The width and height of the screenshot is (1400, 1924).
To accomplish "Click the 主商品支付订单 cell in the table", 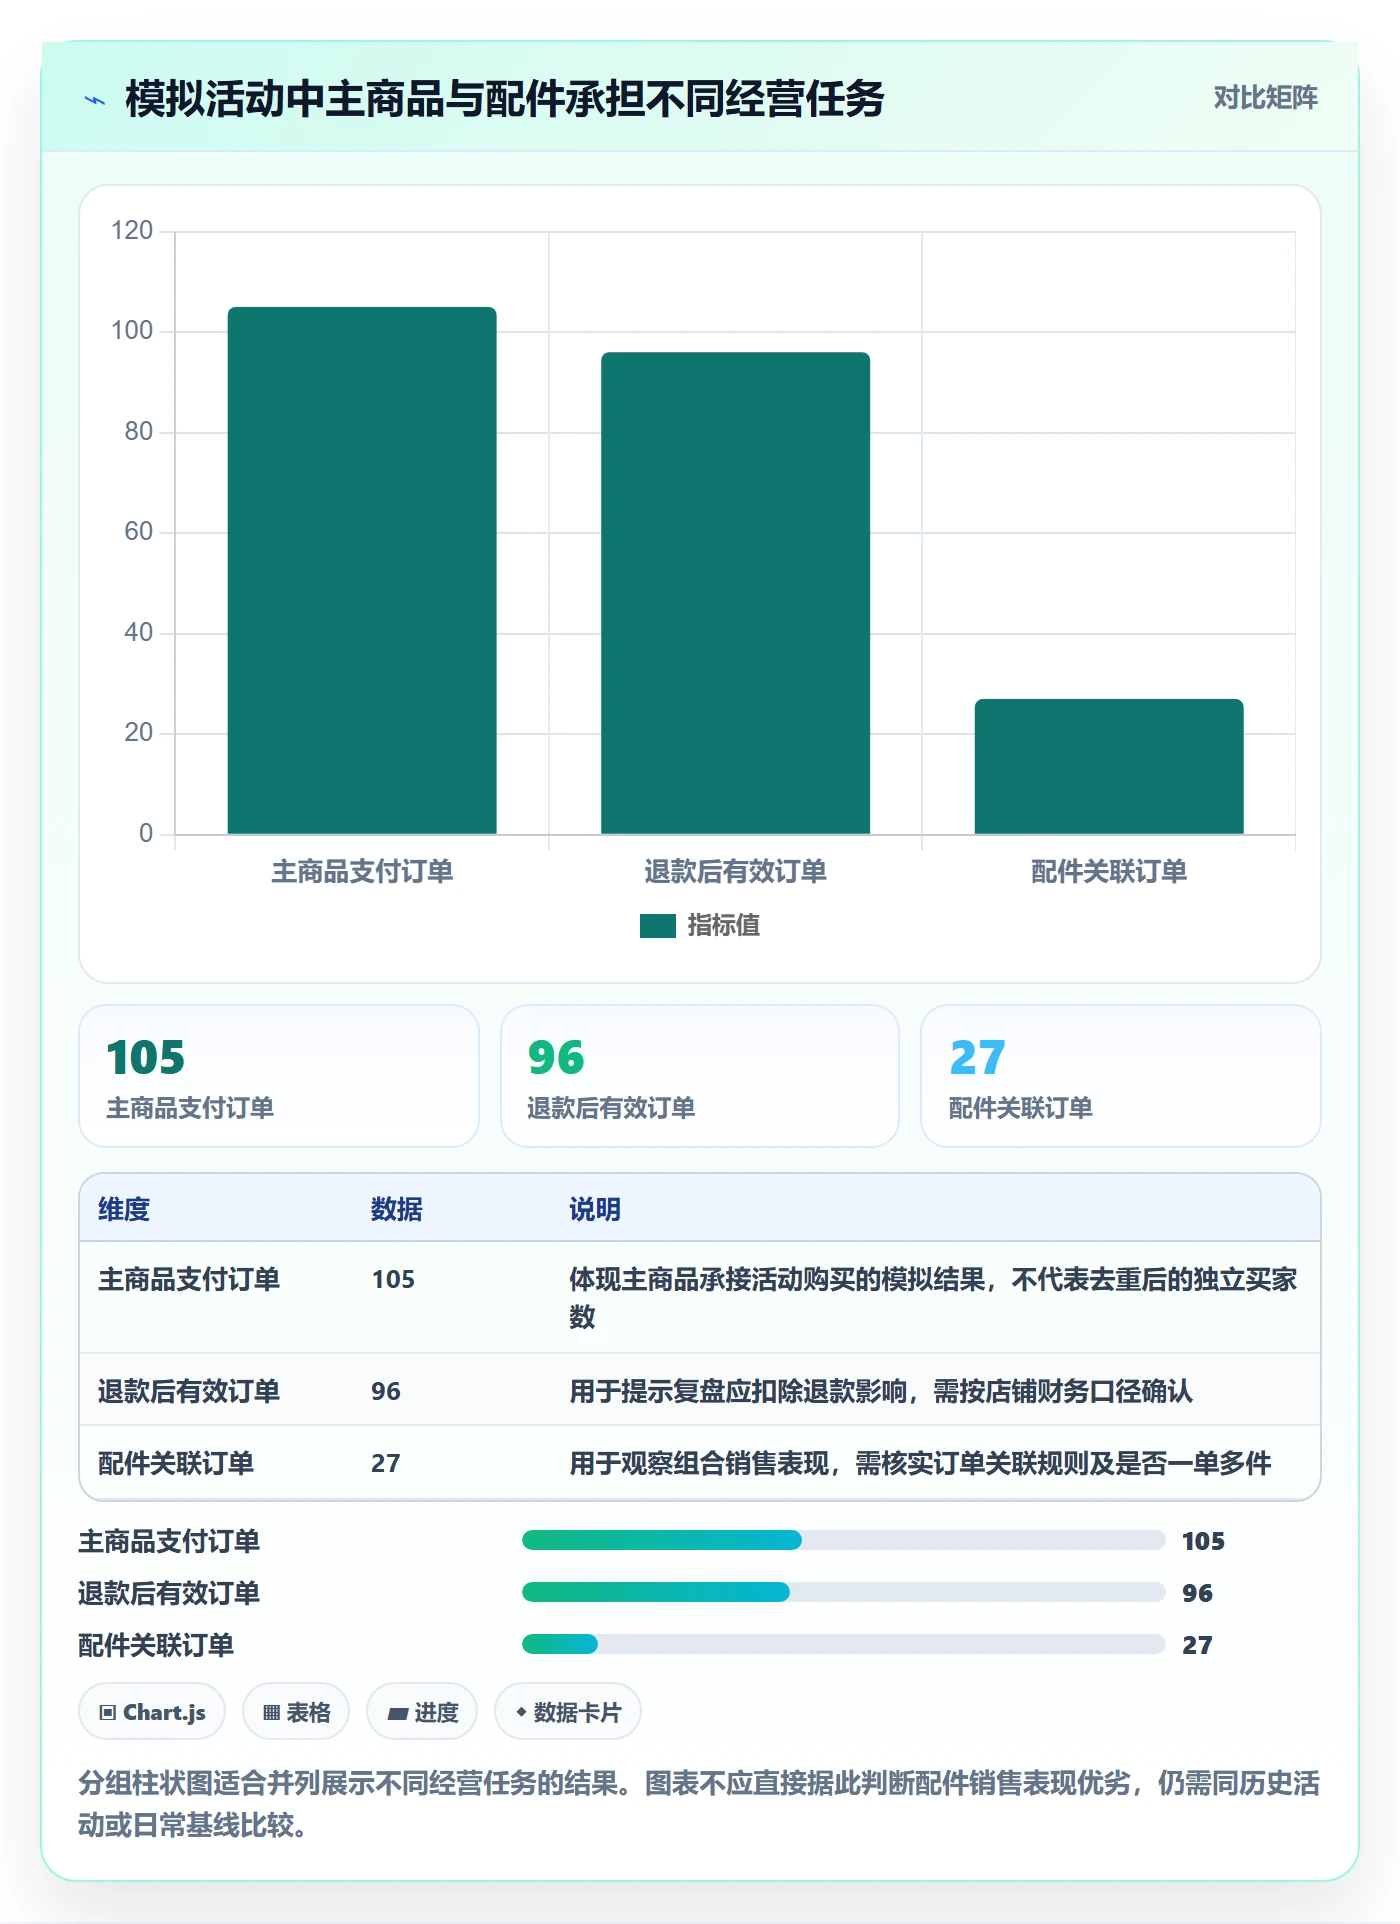I will tap(189, 1280).
